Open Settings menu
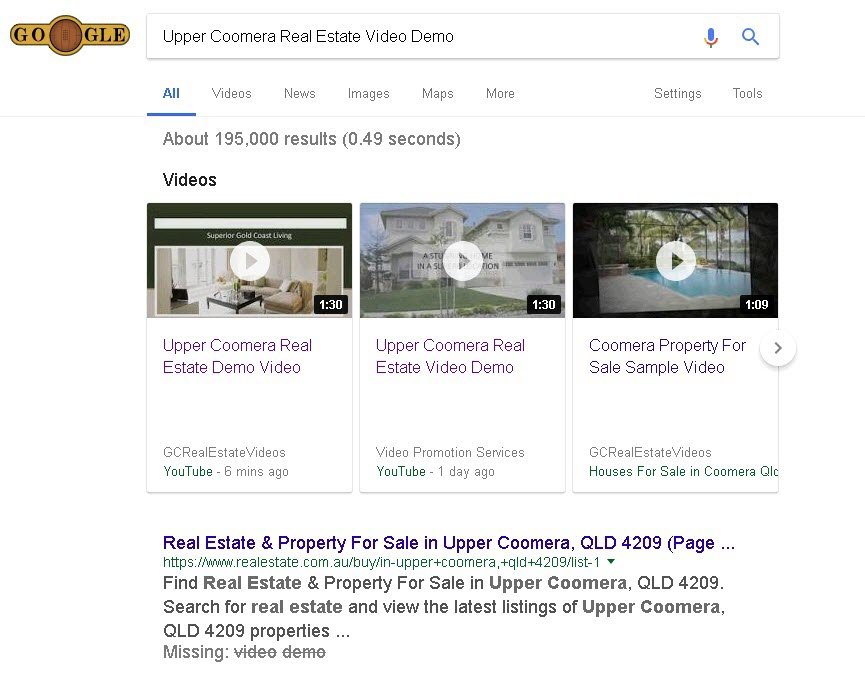Viewport: 865px width, 673px height. point(677,93)
